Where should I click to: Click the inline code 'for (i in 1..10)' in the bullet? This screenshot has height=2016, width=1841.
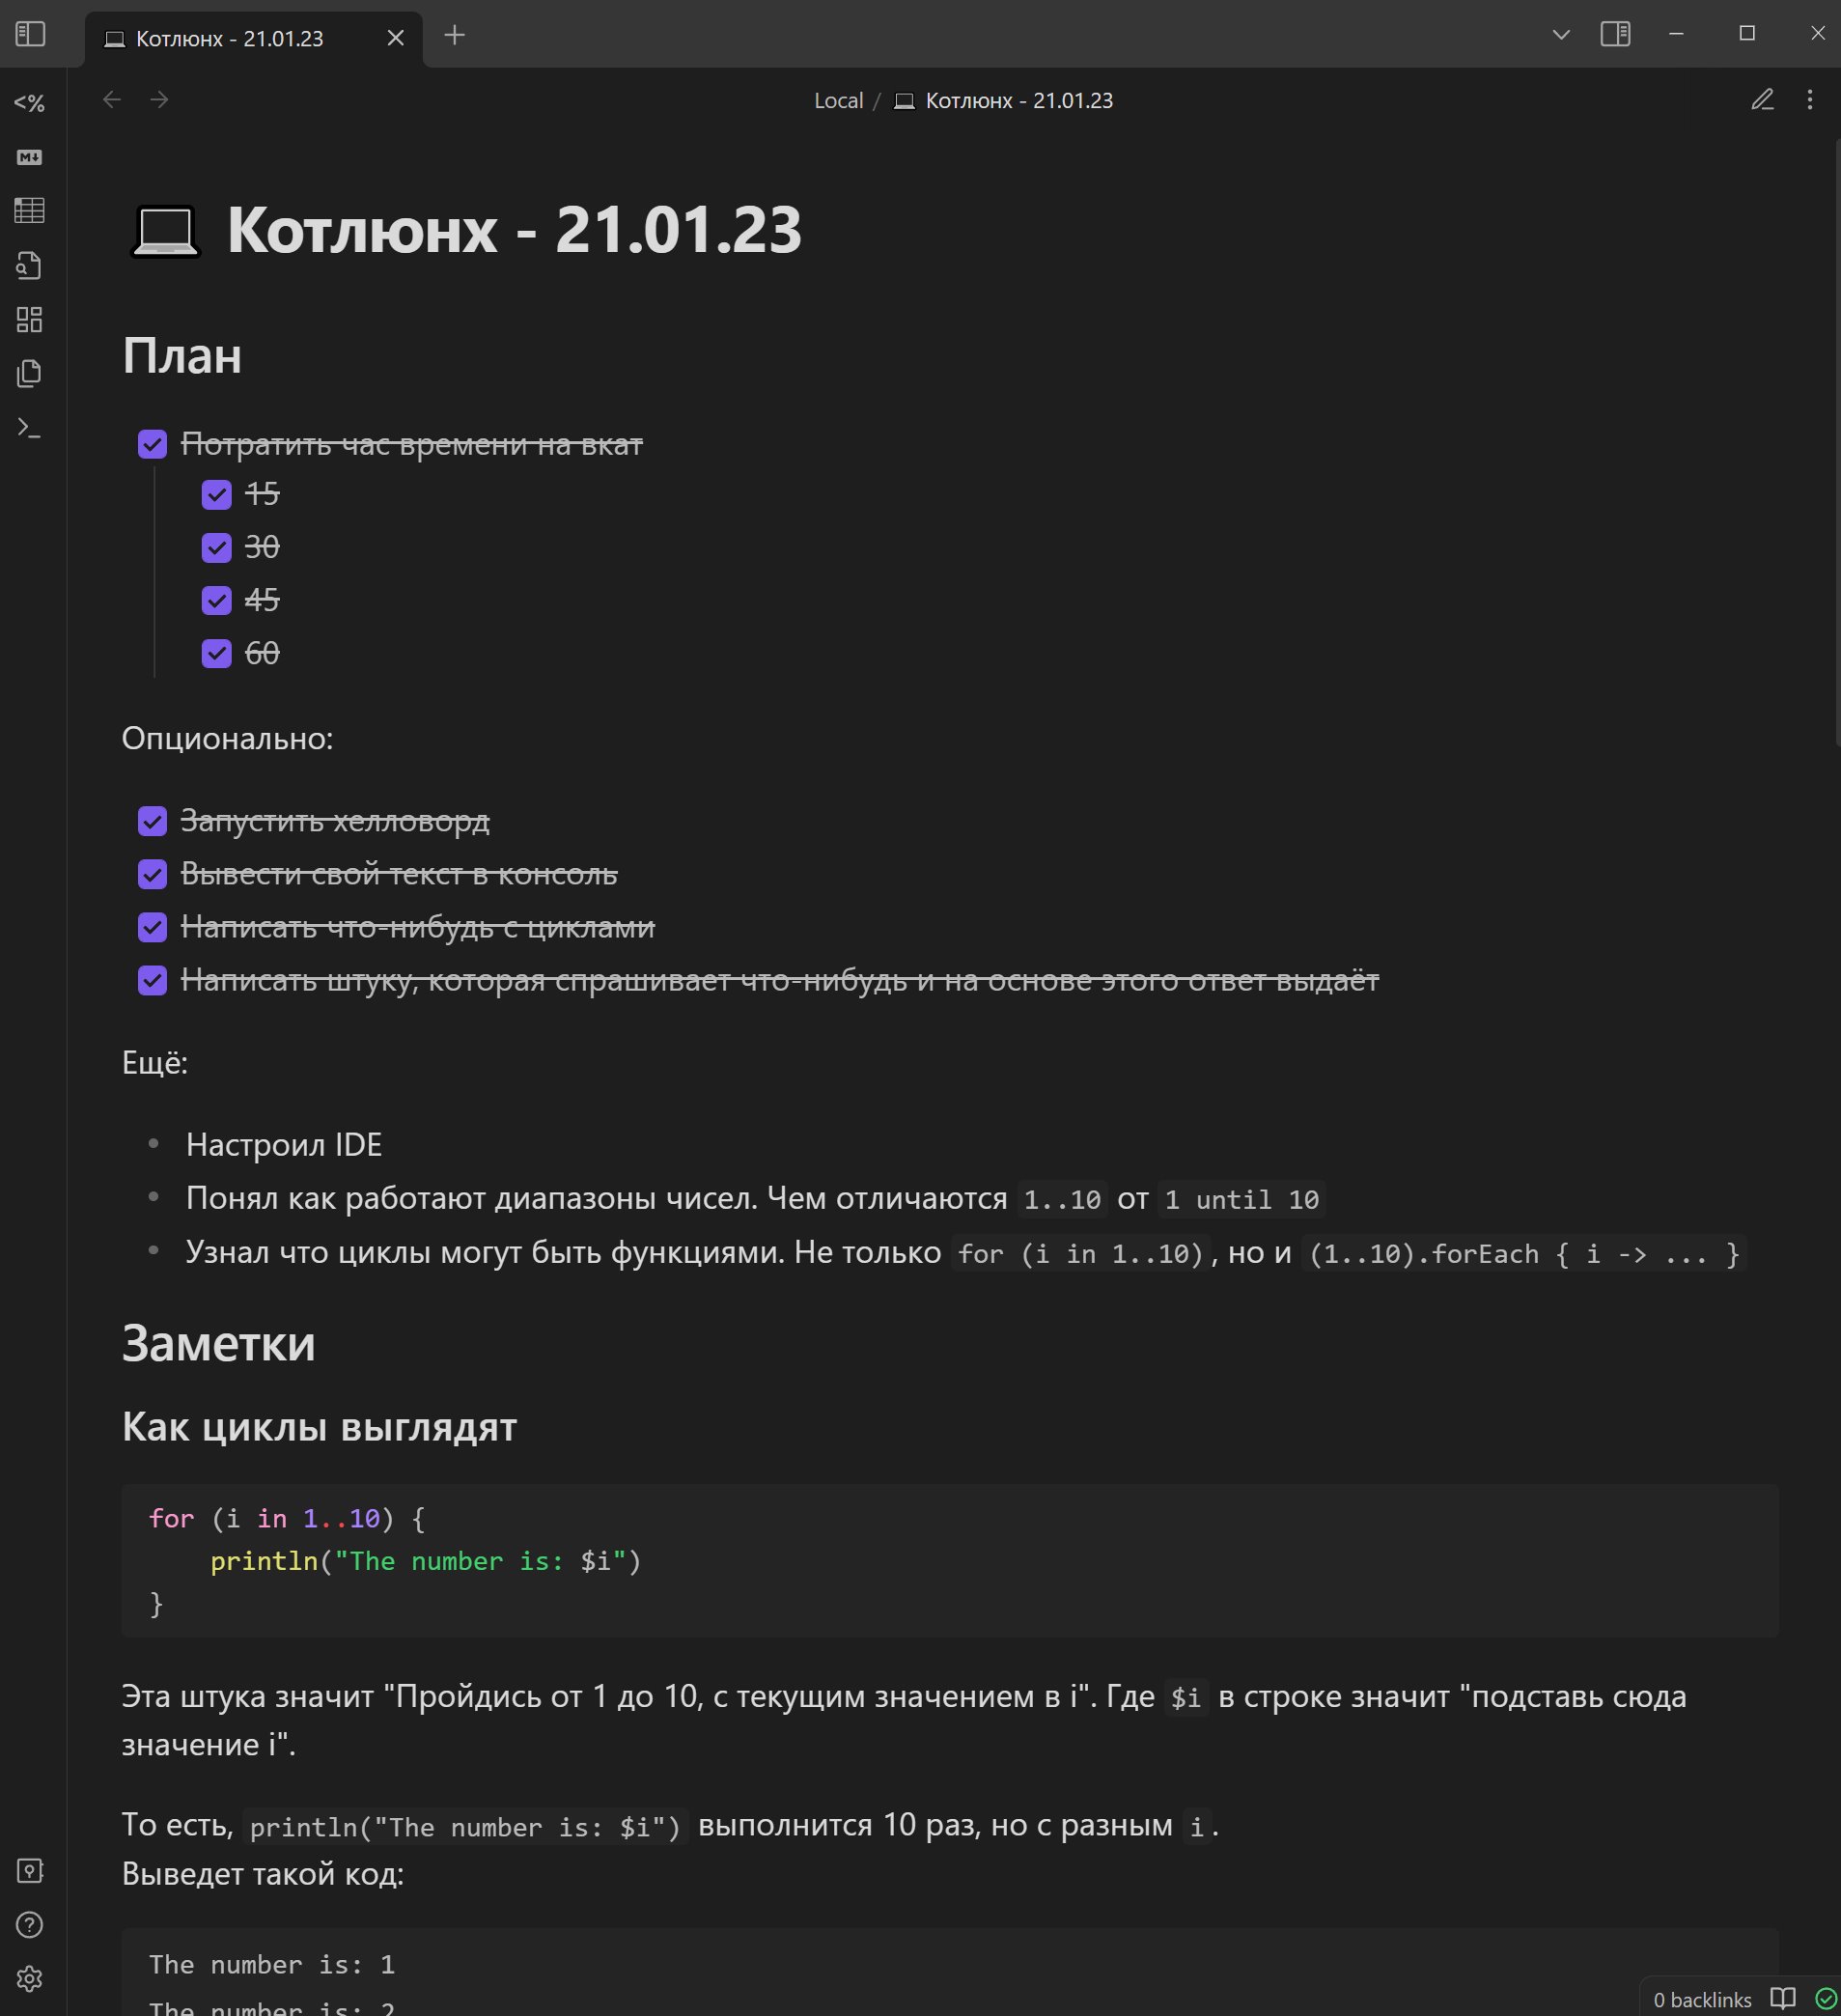point(1080,1253)
